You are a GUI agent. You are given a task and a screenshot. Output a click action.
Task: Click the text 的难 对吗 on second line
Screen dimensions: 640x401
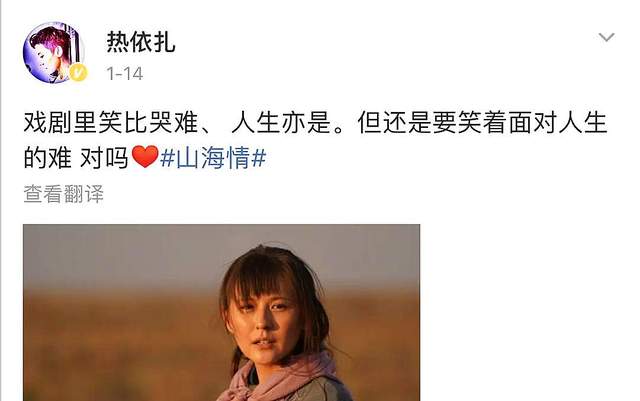pyautogui.click(x=76, y=158)
